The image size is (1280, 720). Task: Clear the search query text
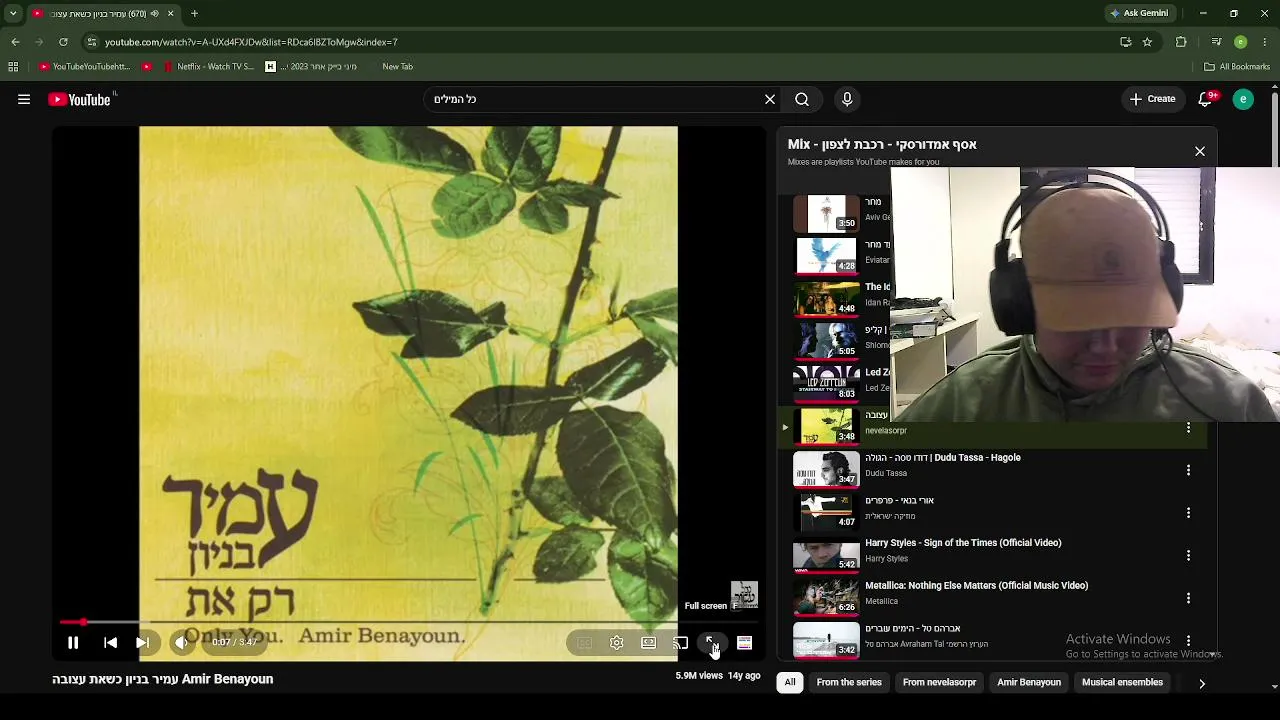click(x=770, y=99)
